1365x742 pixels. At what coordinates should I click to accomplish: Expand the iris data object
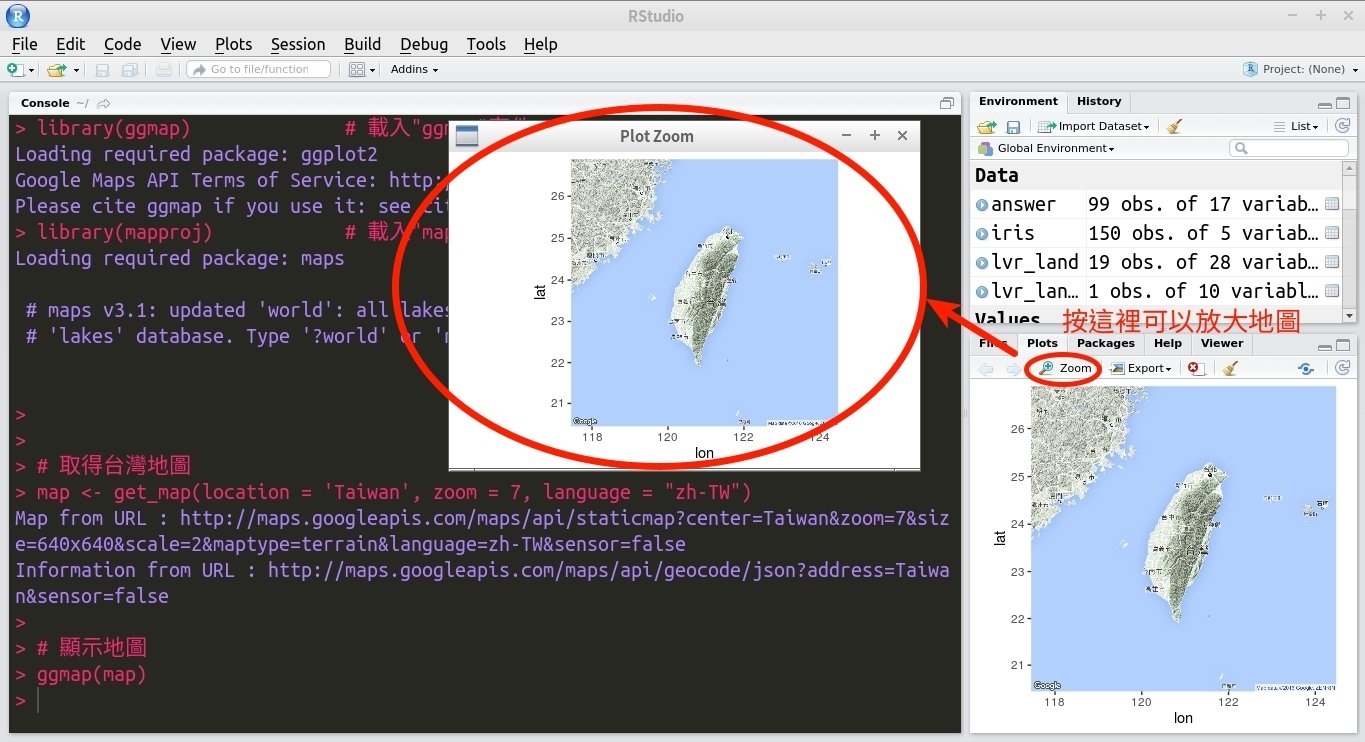(982, 233)
